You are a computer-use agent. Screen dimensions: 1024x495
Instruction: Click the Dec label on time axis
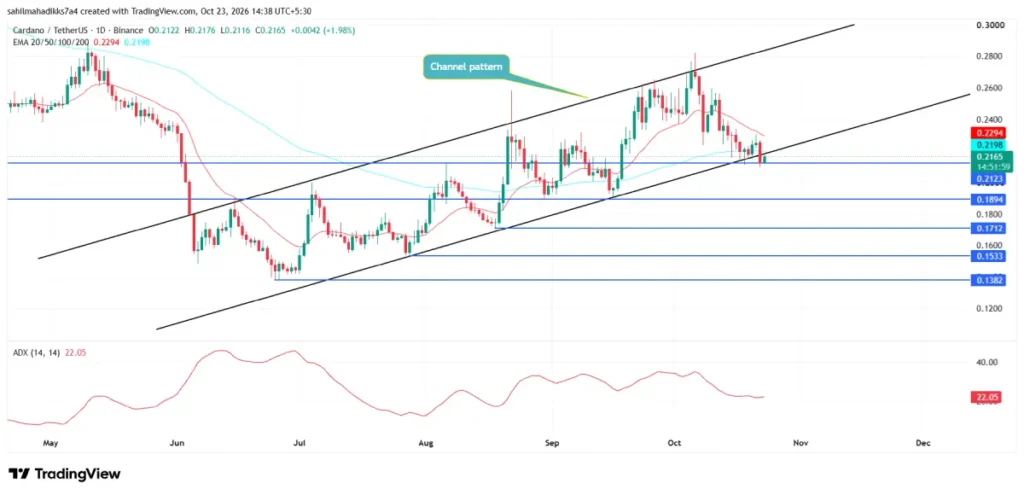click(923, 443)
